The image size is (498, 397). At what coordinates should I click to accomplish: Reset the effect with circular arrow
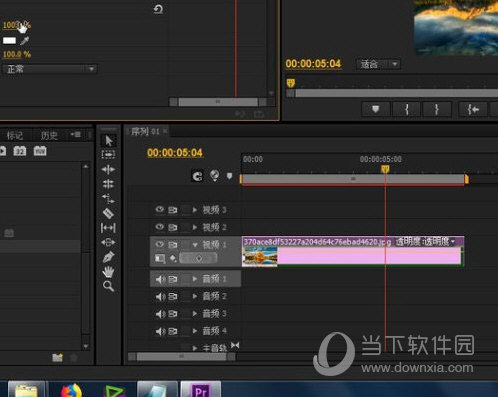click(158, 9)
